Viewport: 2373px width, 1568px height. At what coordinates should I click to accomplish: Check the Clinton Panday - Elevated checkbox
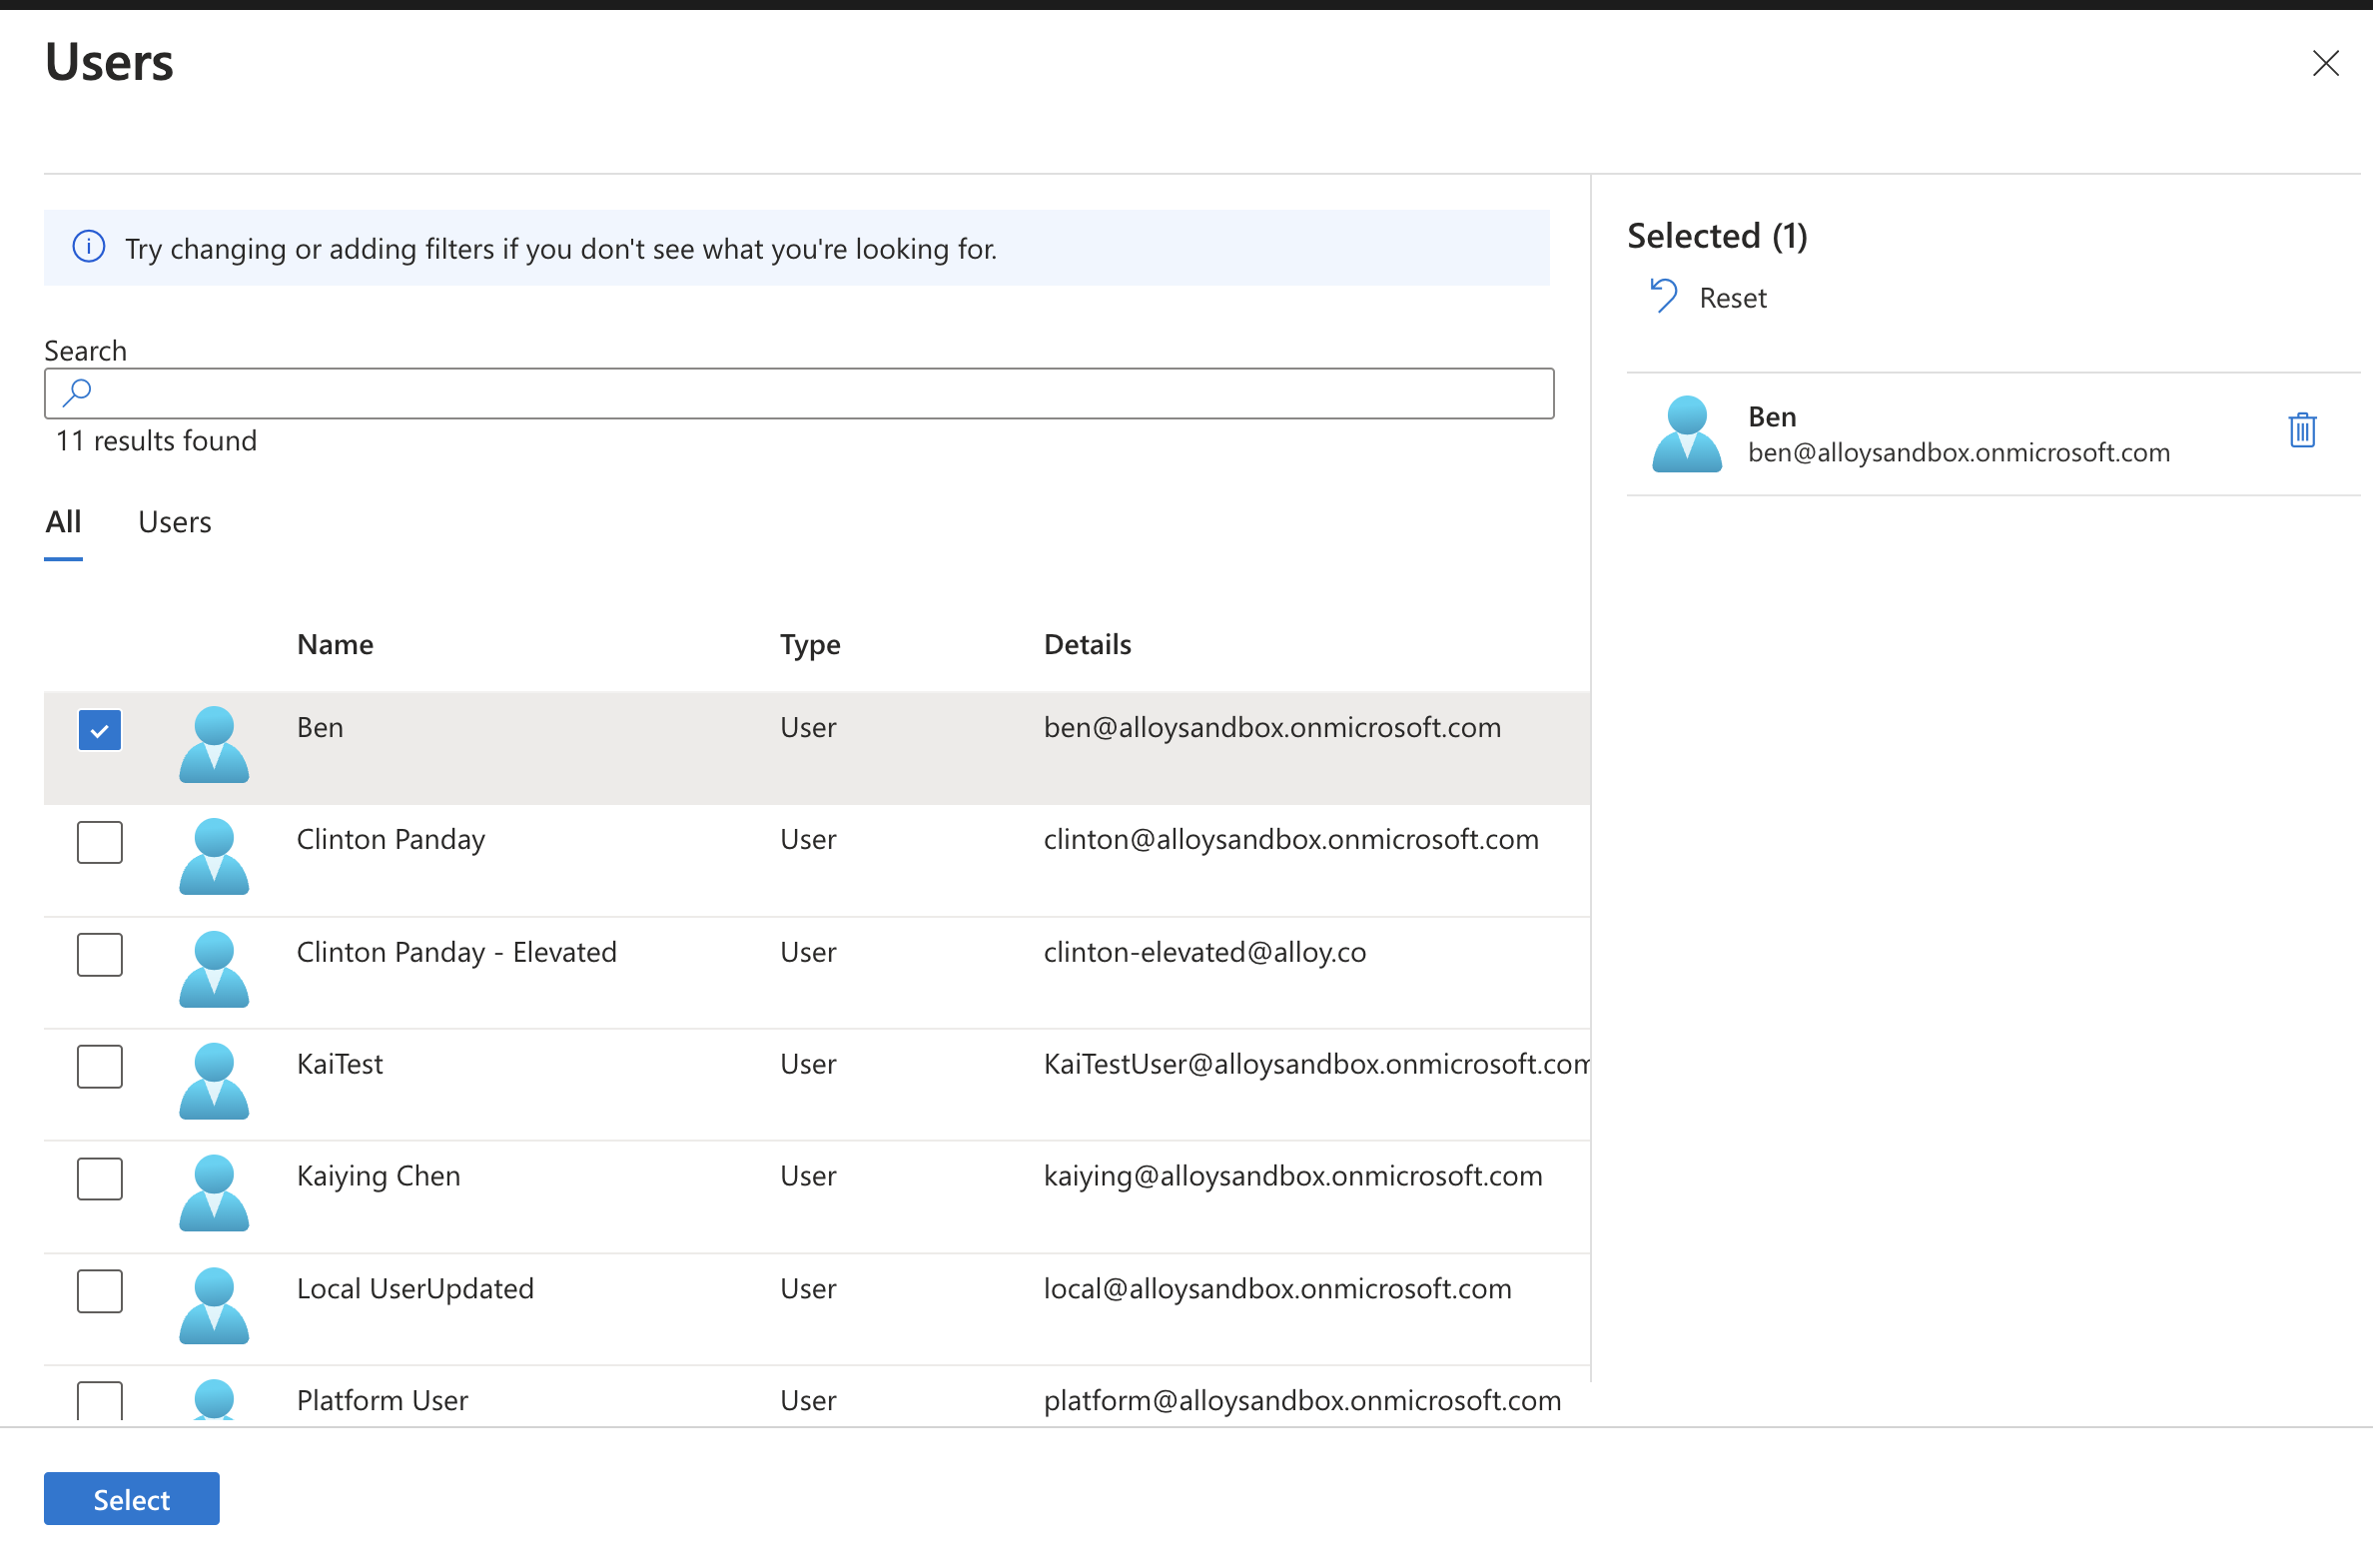(x=100, y=954)
